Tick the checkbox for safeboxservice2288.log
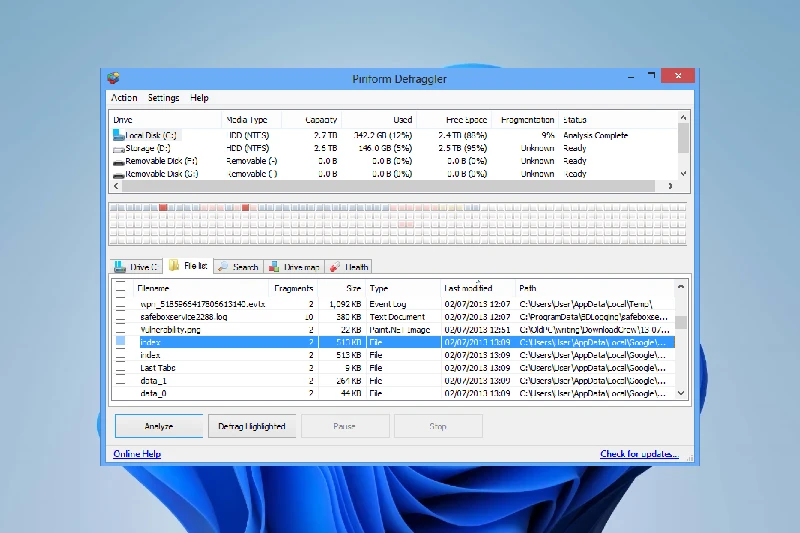800x533 pixels. coord(120,317)
